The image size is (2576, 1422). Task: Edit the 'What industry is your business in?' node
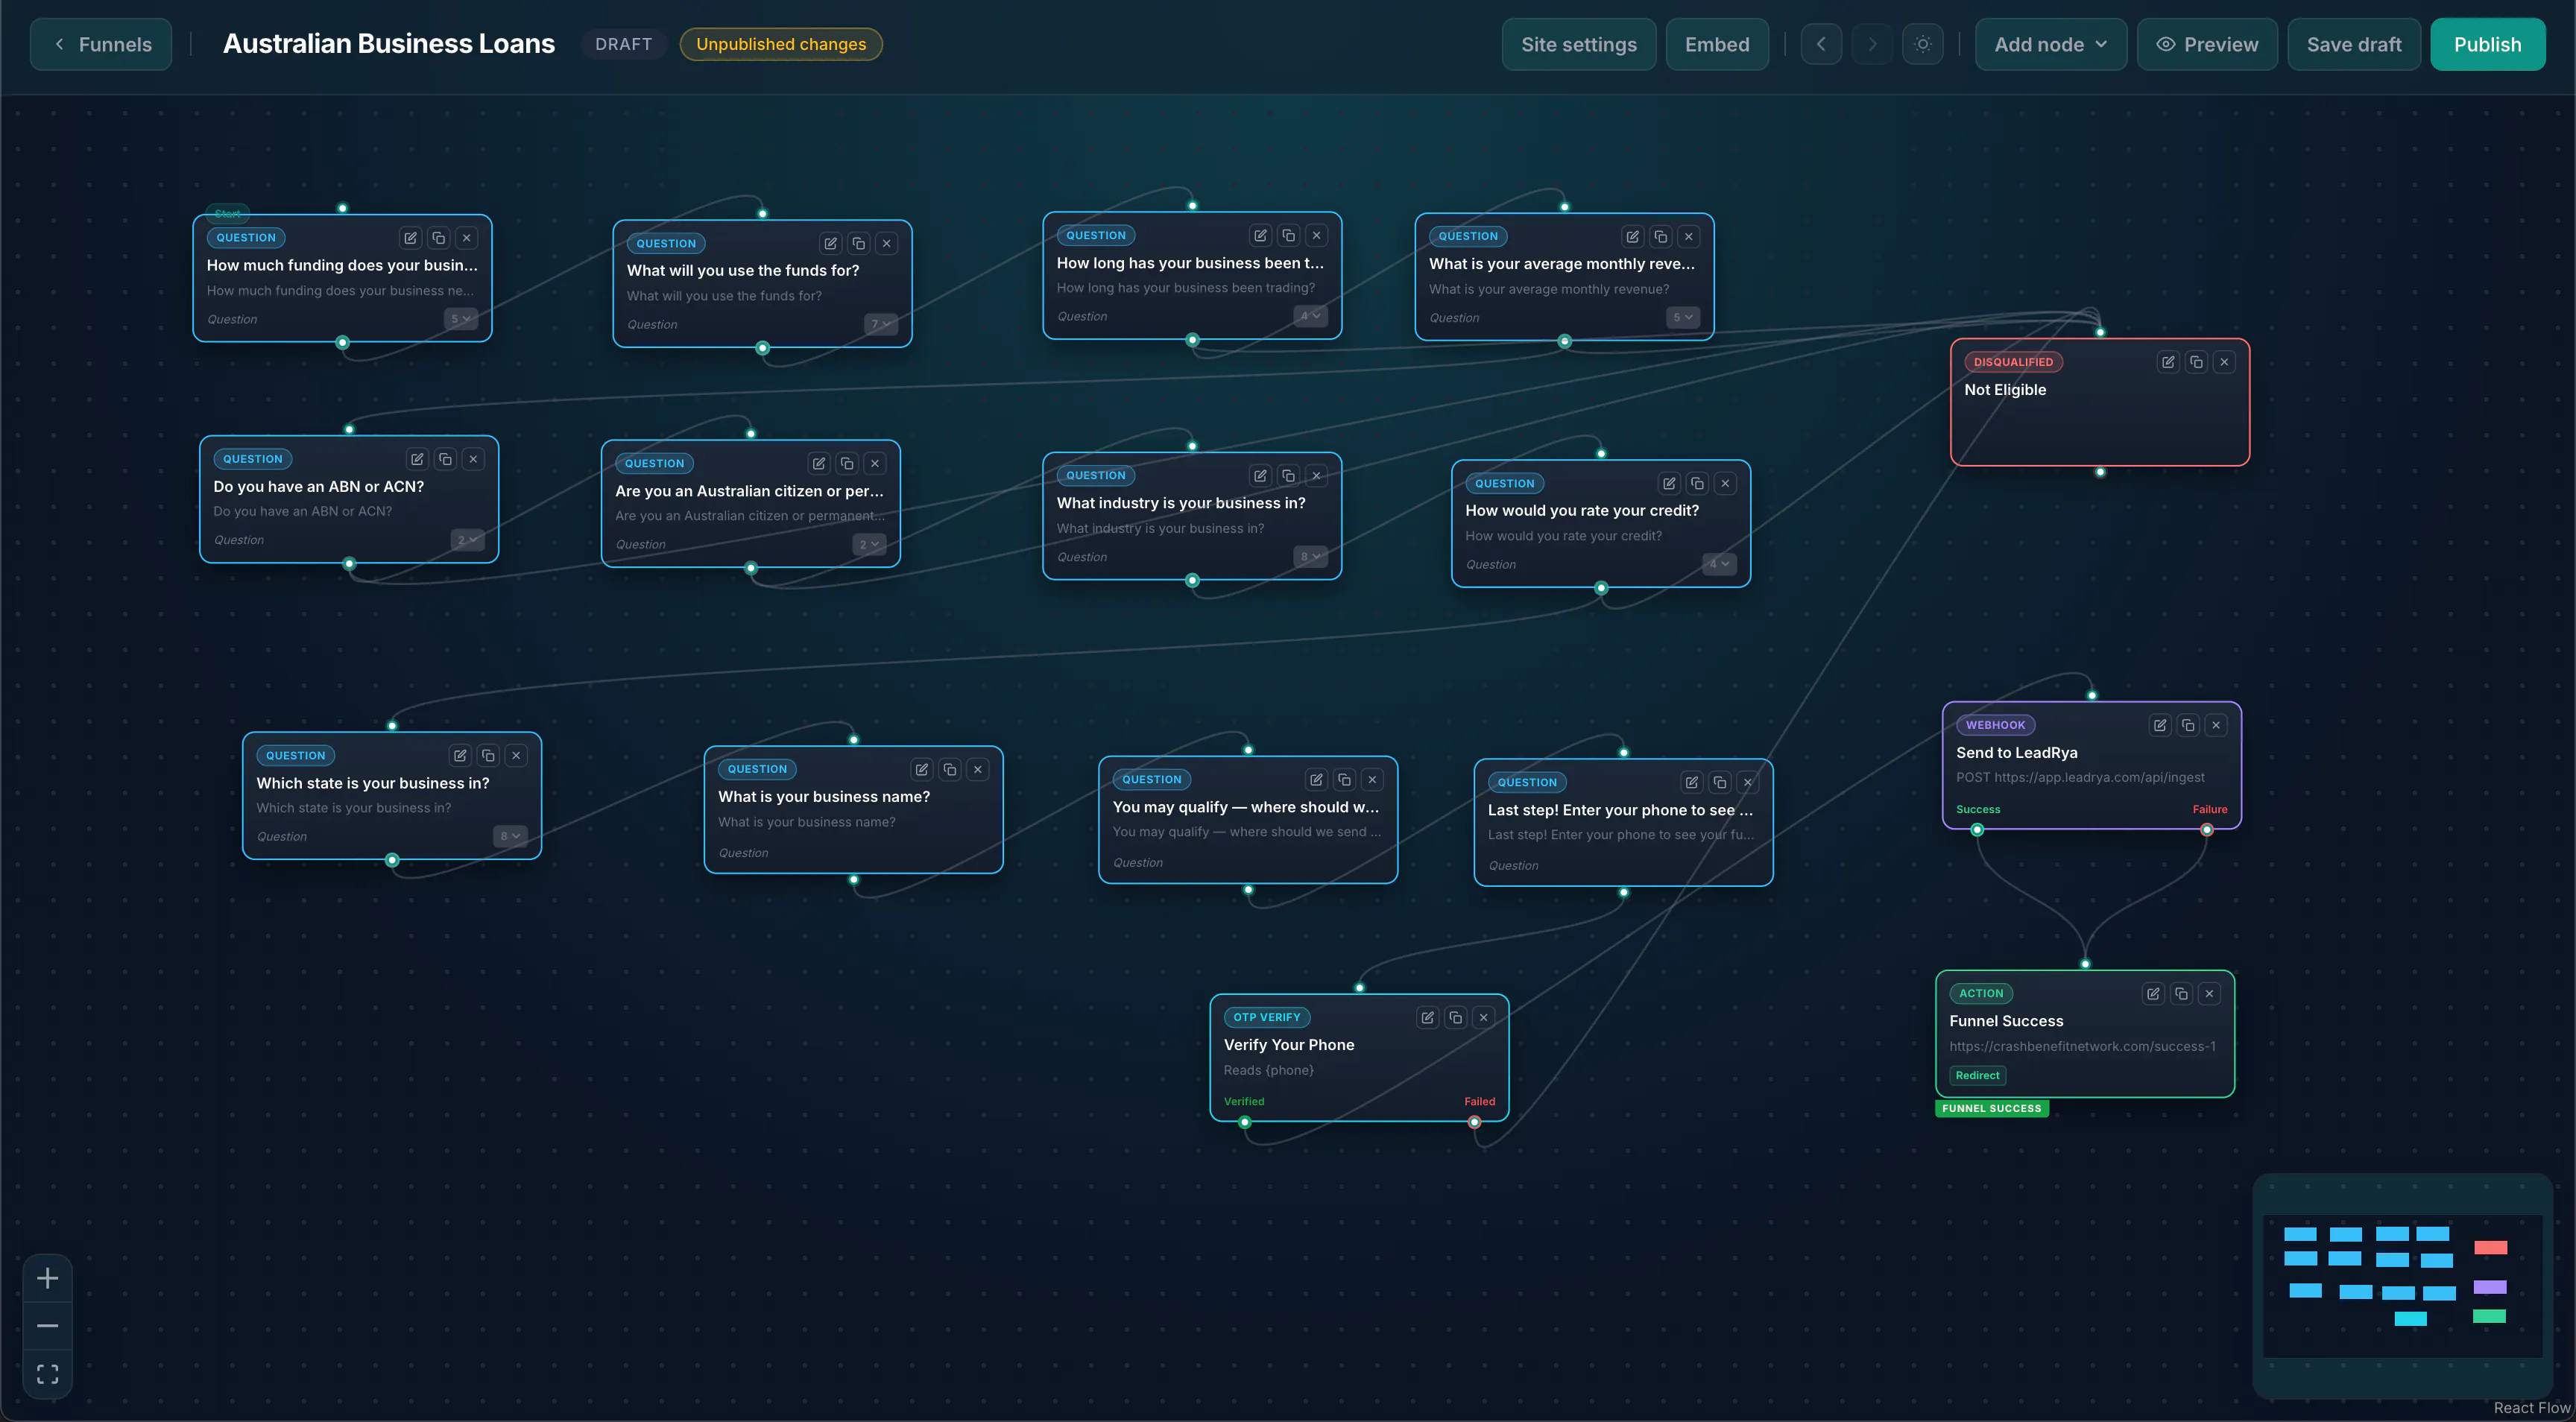[x=1260, y=475]
